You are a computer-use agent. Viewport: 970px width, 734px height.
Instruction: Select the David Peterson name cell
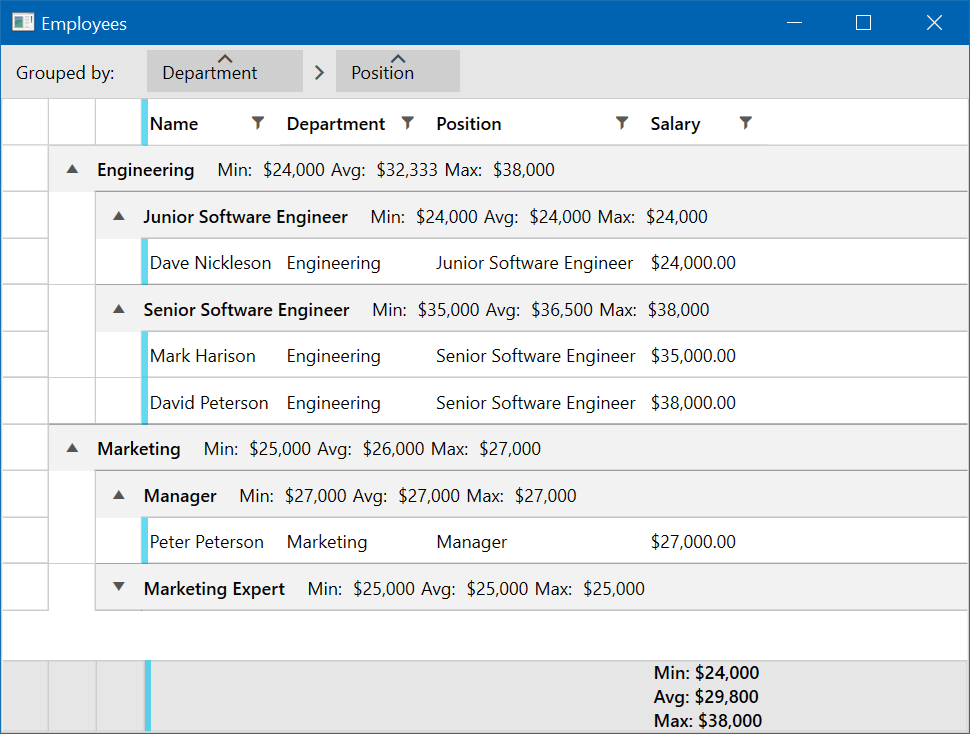tap(209, 403)
